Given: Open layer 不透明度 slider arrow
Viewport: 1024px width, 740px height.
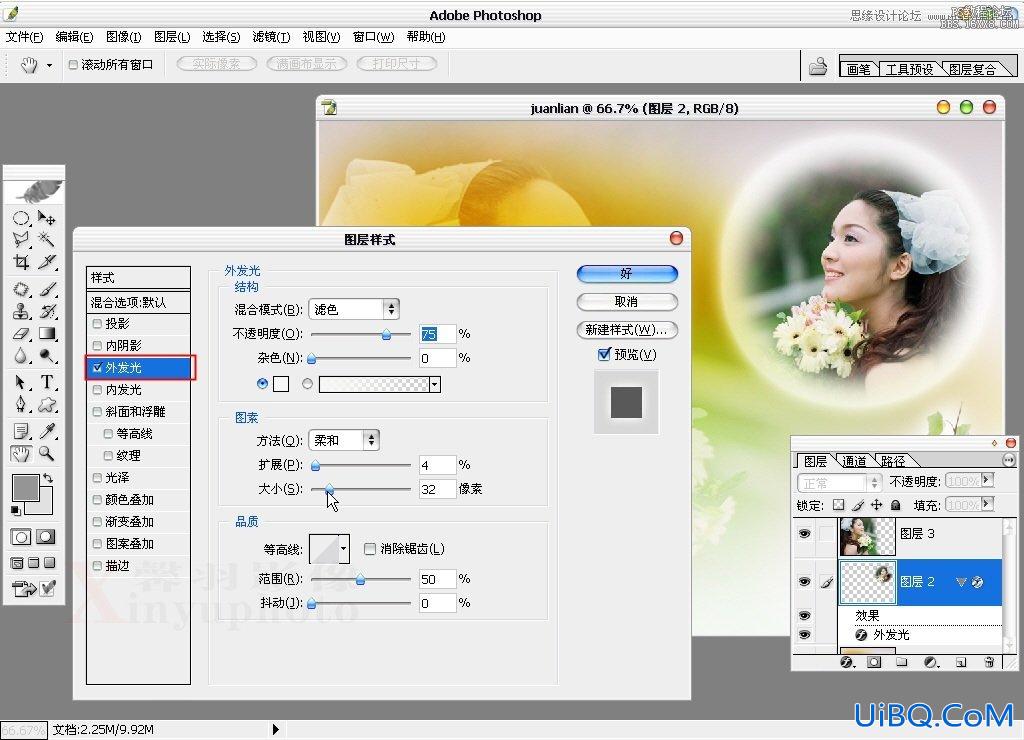Looking at the screenshot, I should 987,481.
